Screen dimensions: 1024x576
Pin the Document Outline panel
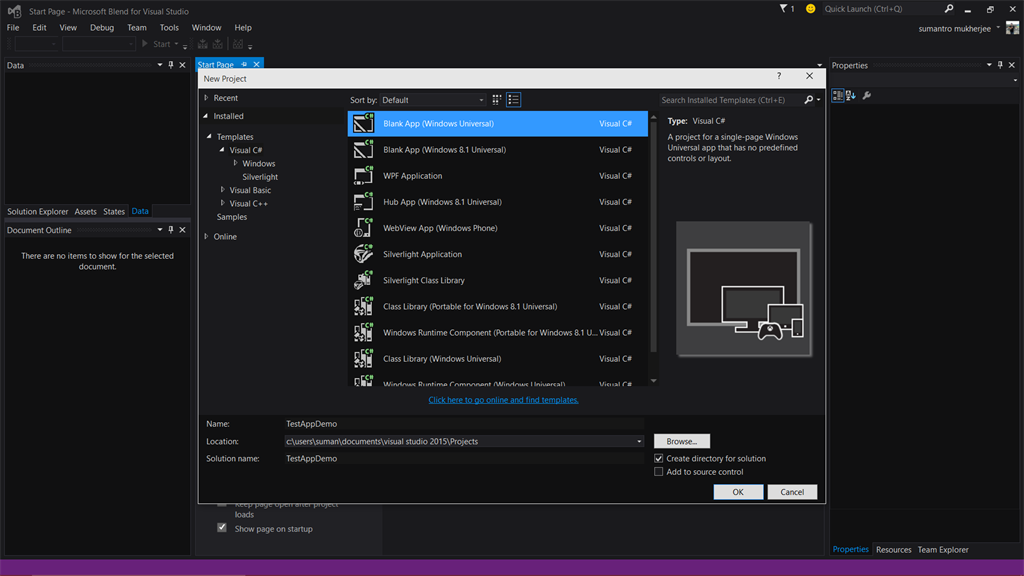pyautogui.click(x=171, y=230)
